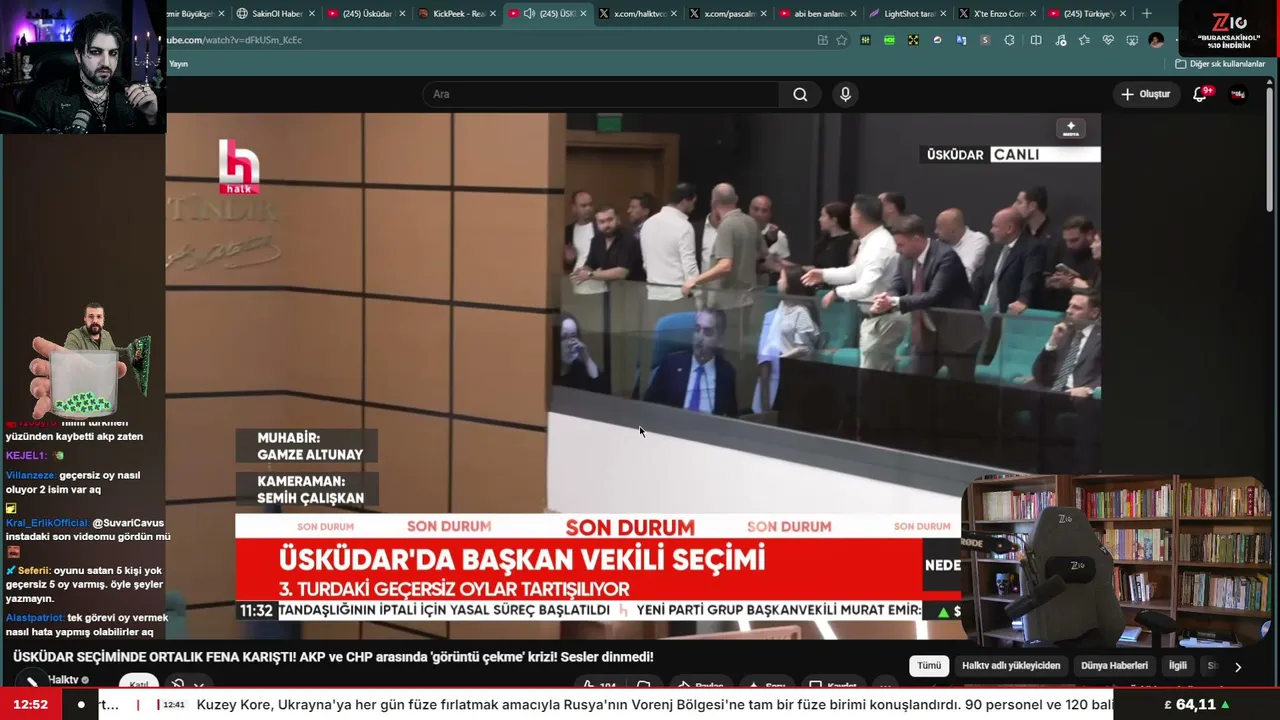
Task: Click the @SuvariCavus mention in chat
Action: coord(128,523)
